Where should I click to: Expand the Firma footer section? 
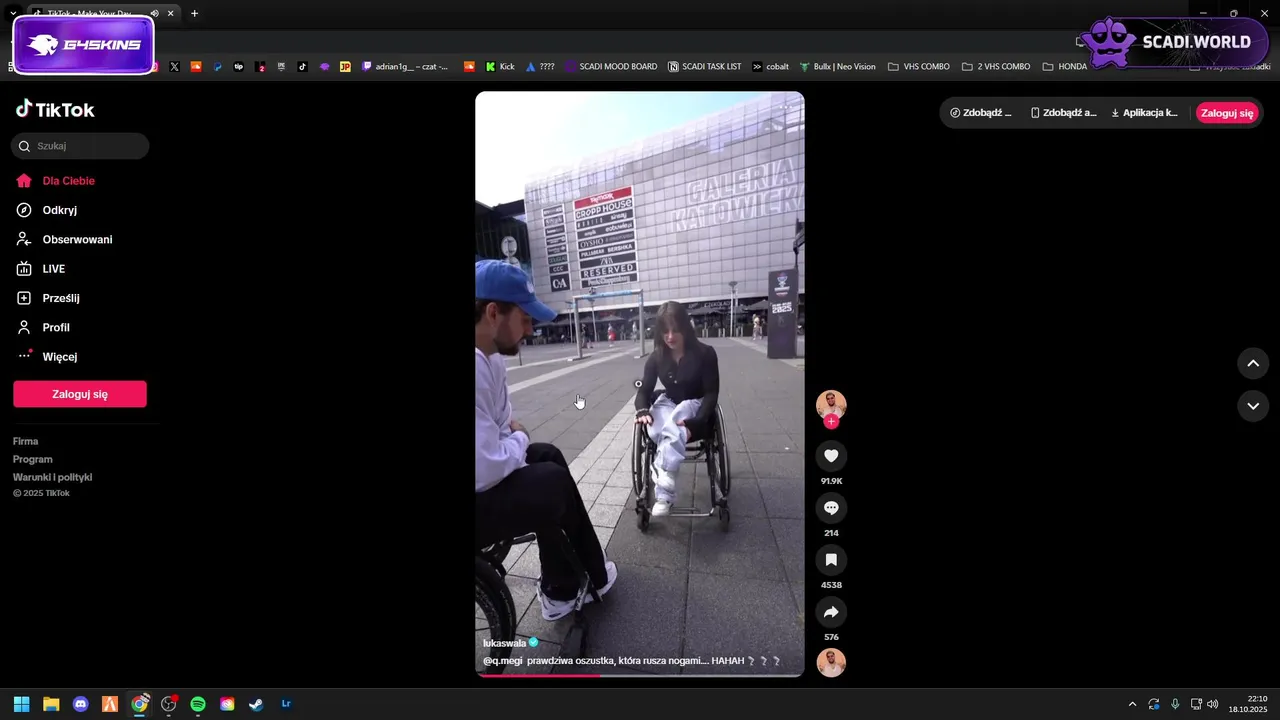click(x=26, y=441)
